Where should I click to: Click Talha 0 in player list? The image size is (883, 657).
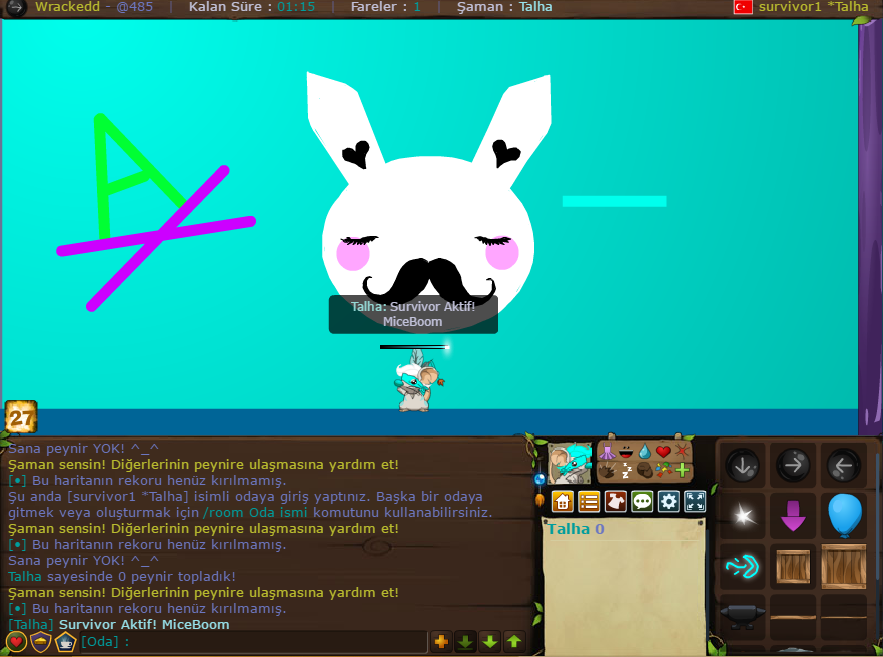coord(576,529)
